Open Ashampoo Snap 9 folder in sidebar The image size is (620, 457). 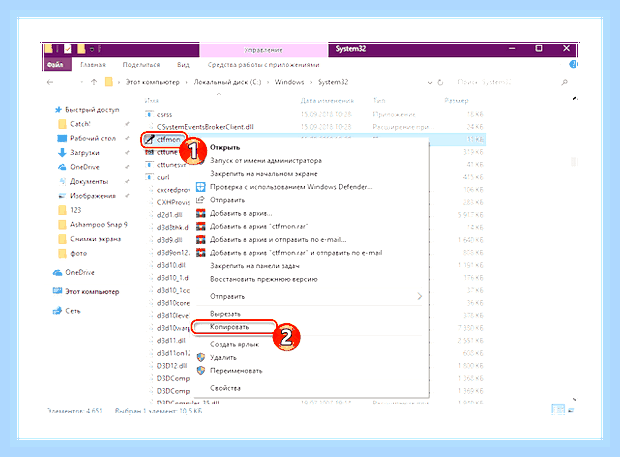(99, 225)
